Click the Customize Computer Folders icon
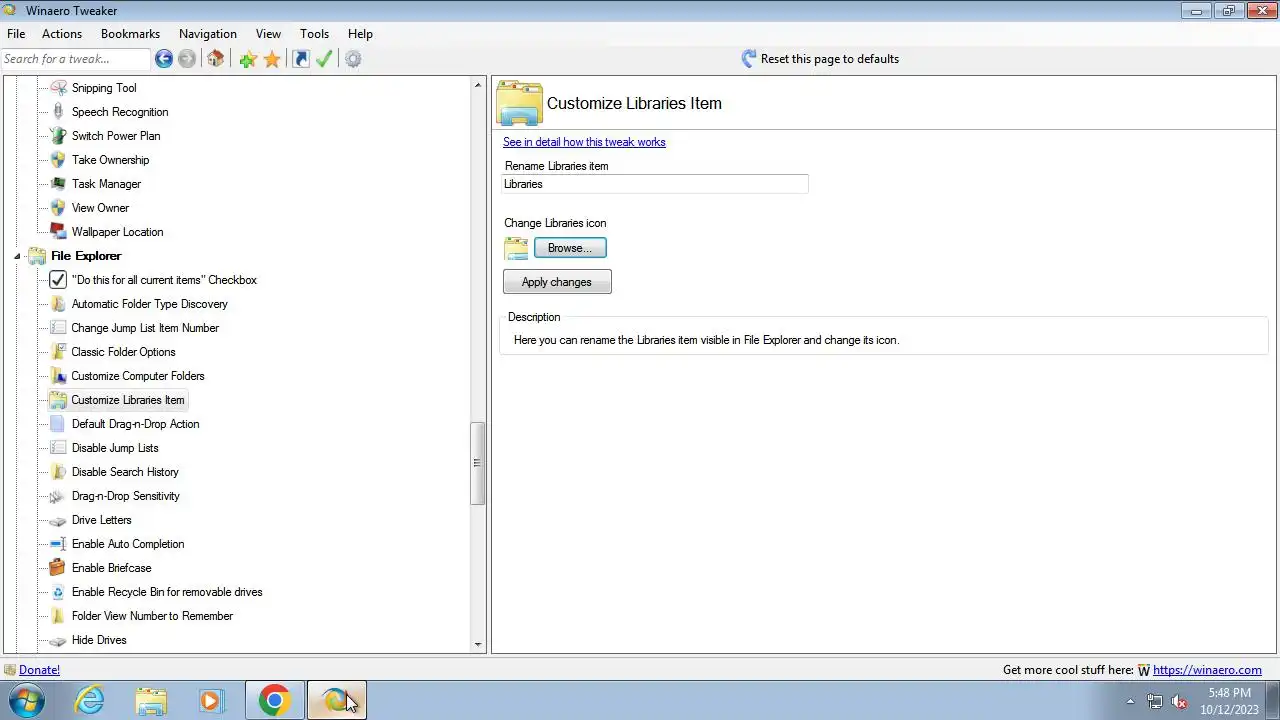Screen dimensions: 1280x720 pyautogui.click(x=58, y=376)
